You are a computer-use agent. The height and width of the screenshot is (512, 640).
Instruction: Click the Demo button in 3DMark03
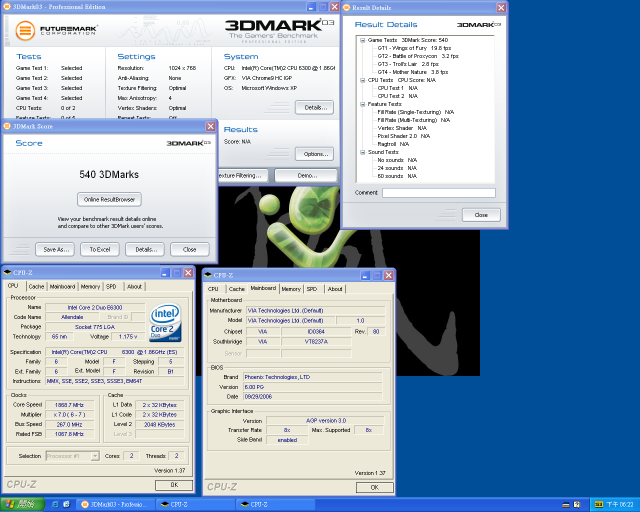(x=307, y=176)
